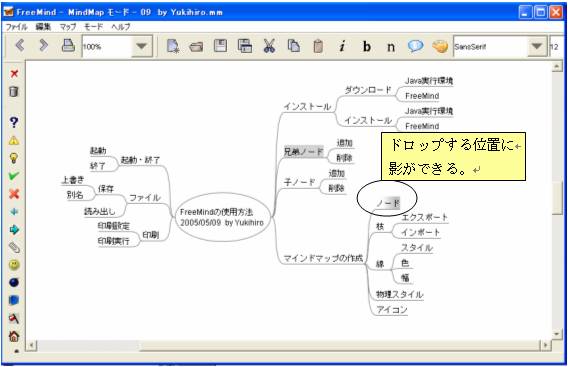Toggle the cloud bubble node style
568x367 pixels.
click(415, 46)
